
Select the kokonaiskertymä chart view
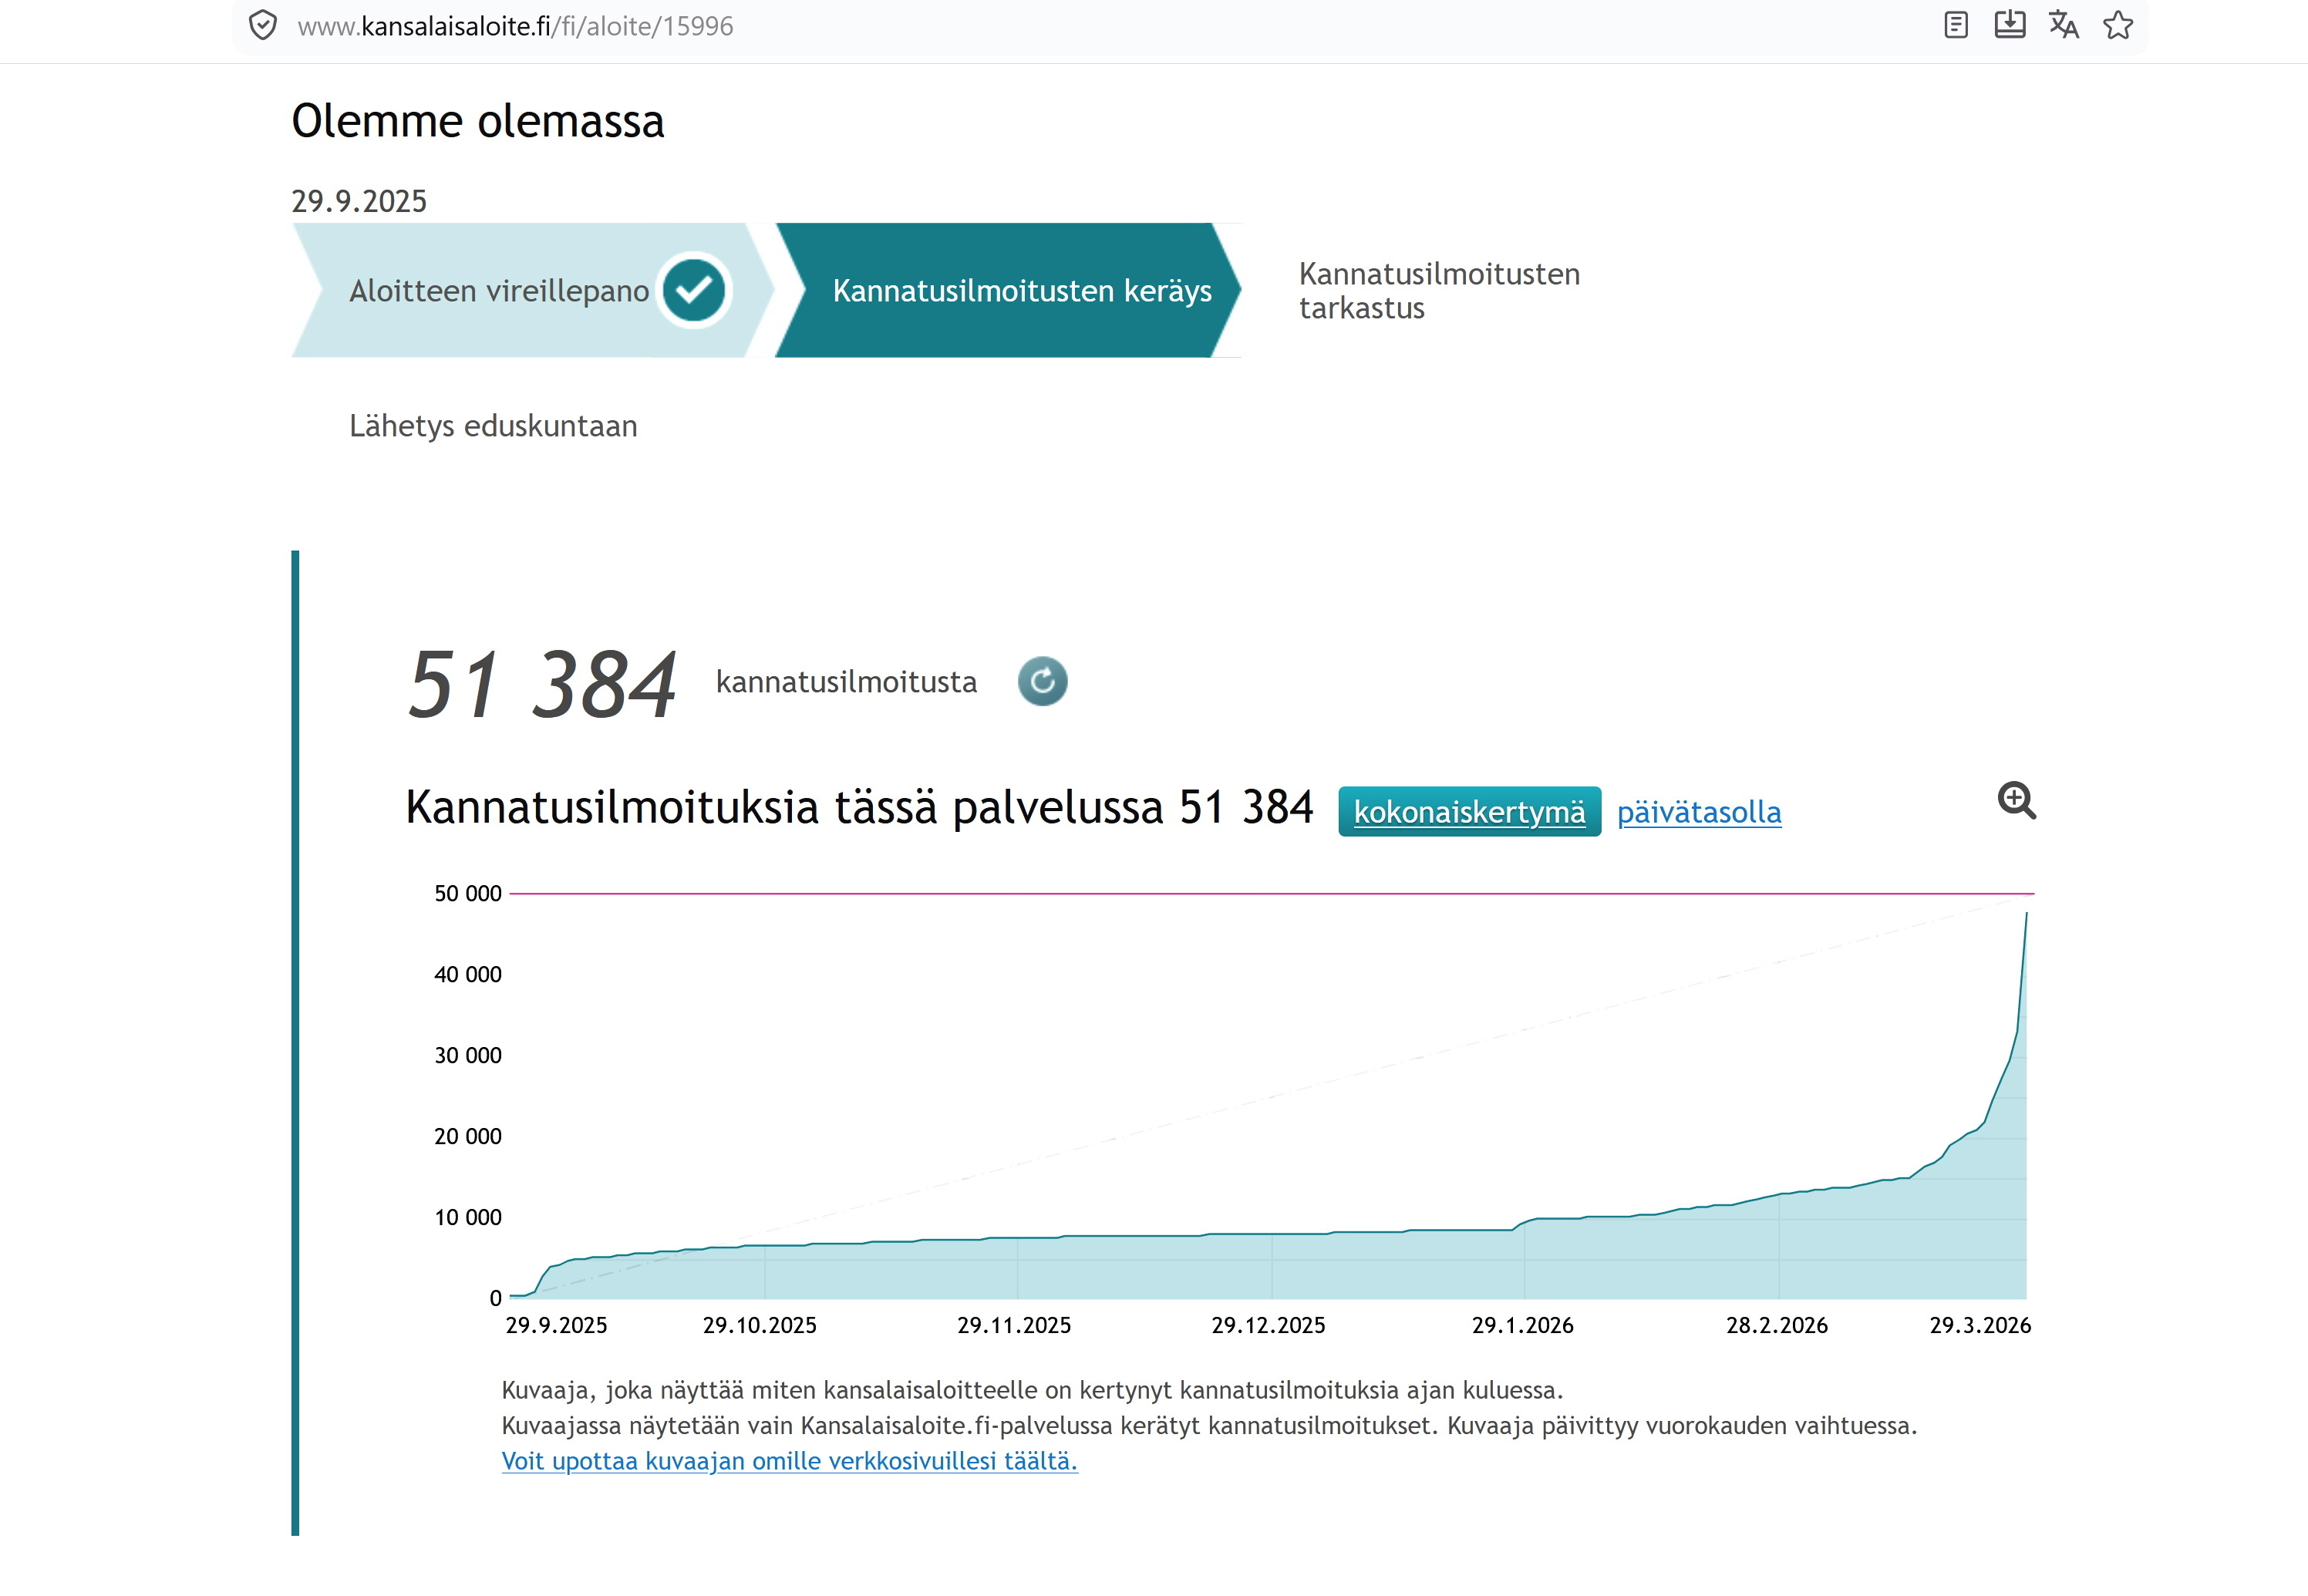coord(1468,812)
